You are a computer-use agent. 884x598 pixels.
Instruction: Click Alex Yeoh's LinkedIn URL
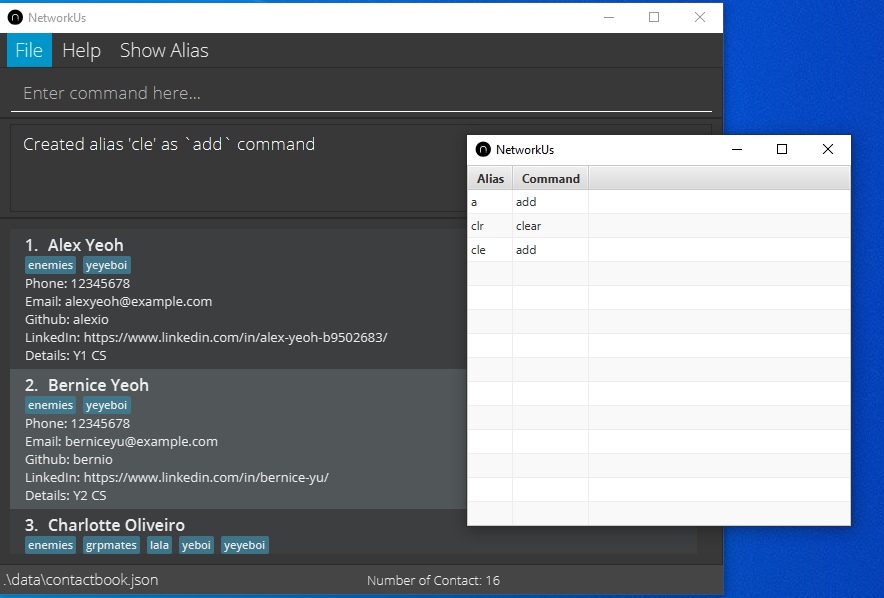236,338
